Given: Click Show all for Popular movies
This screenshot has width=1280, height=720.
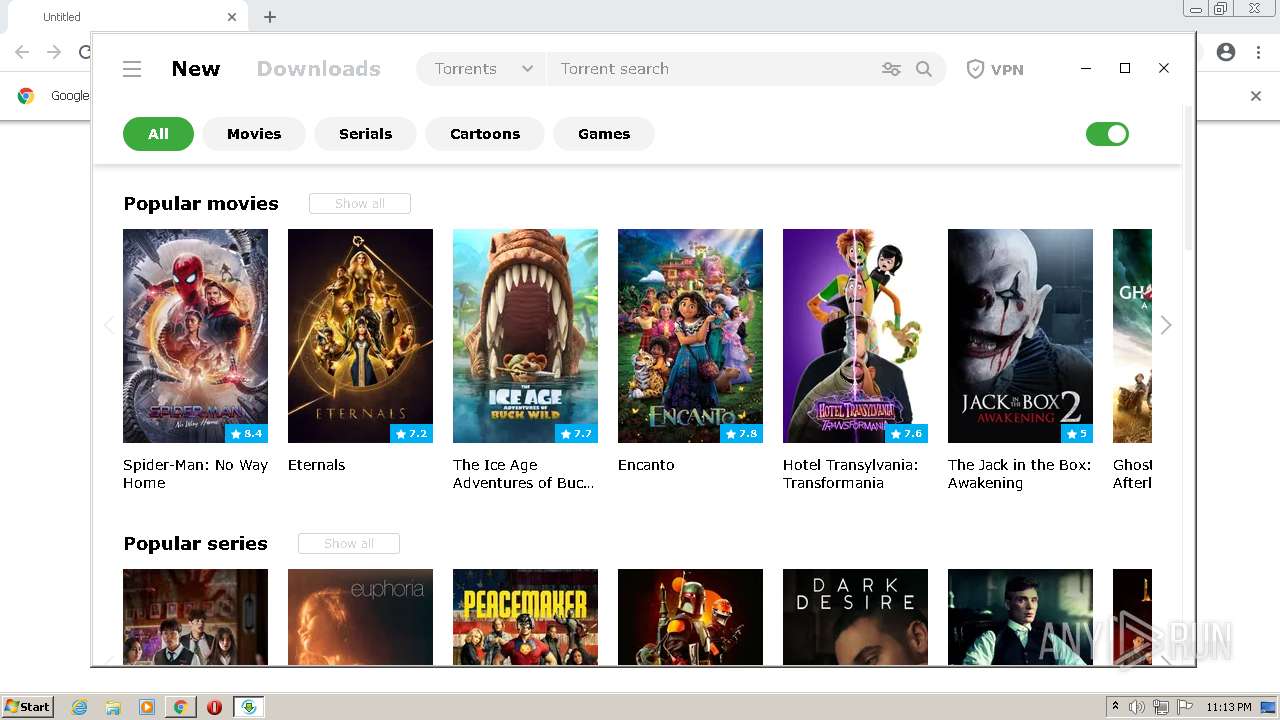Looking at the screenshot, I should coord(360,203).
